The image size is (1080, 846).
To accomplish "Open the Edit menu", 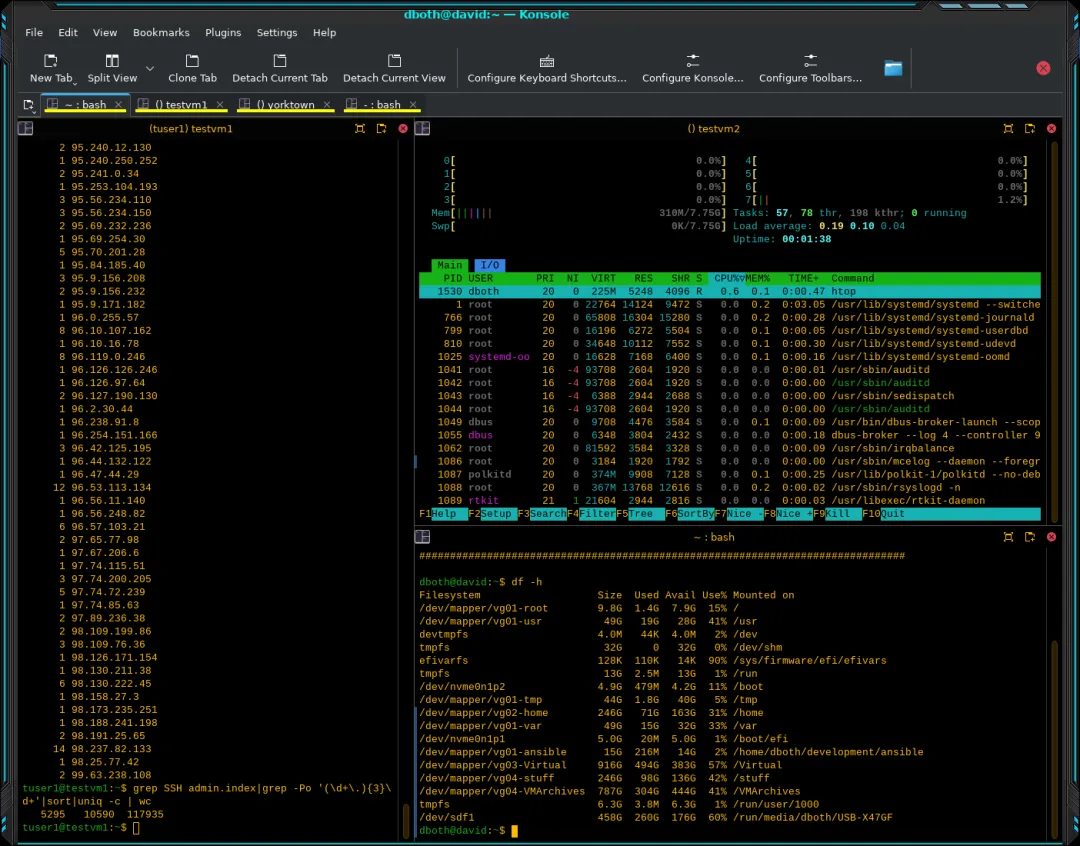I will (x=68, y=32).
